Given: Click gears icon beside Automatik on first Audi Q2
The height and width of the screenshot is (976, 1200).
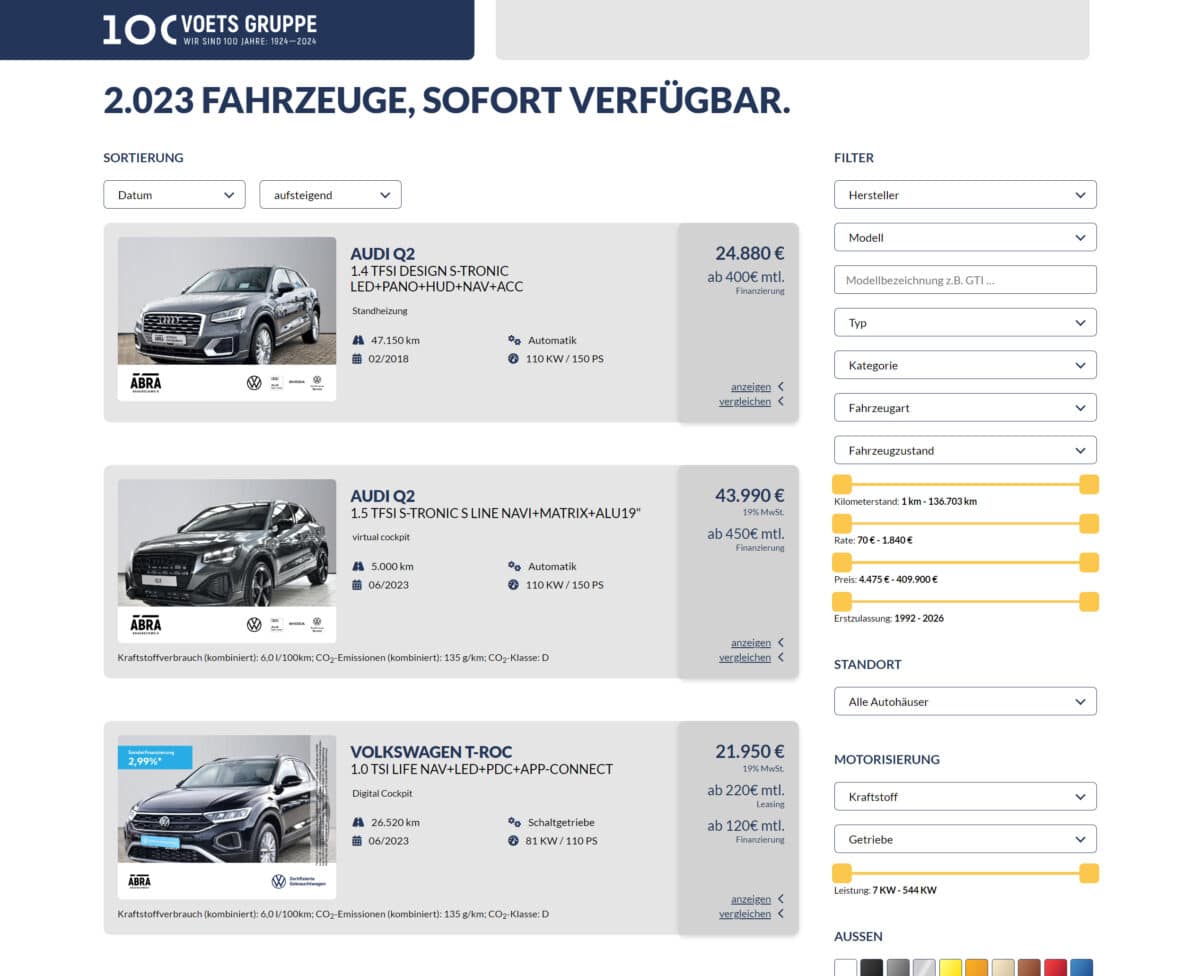Looking at the screenshot, I should 514,340.
